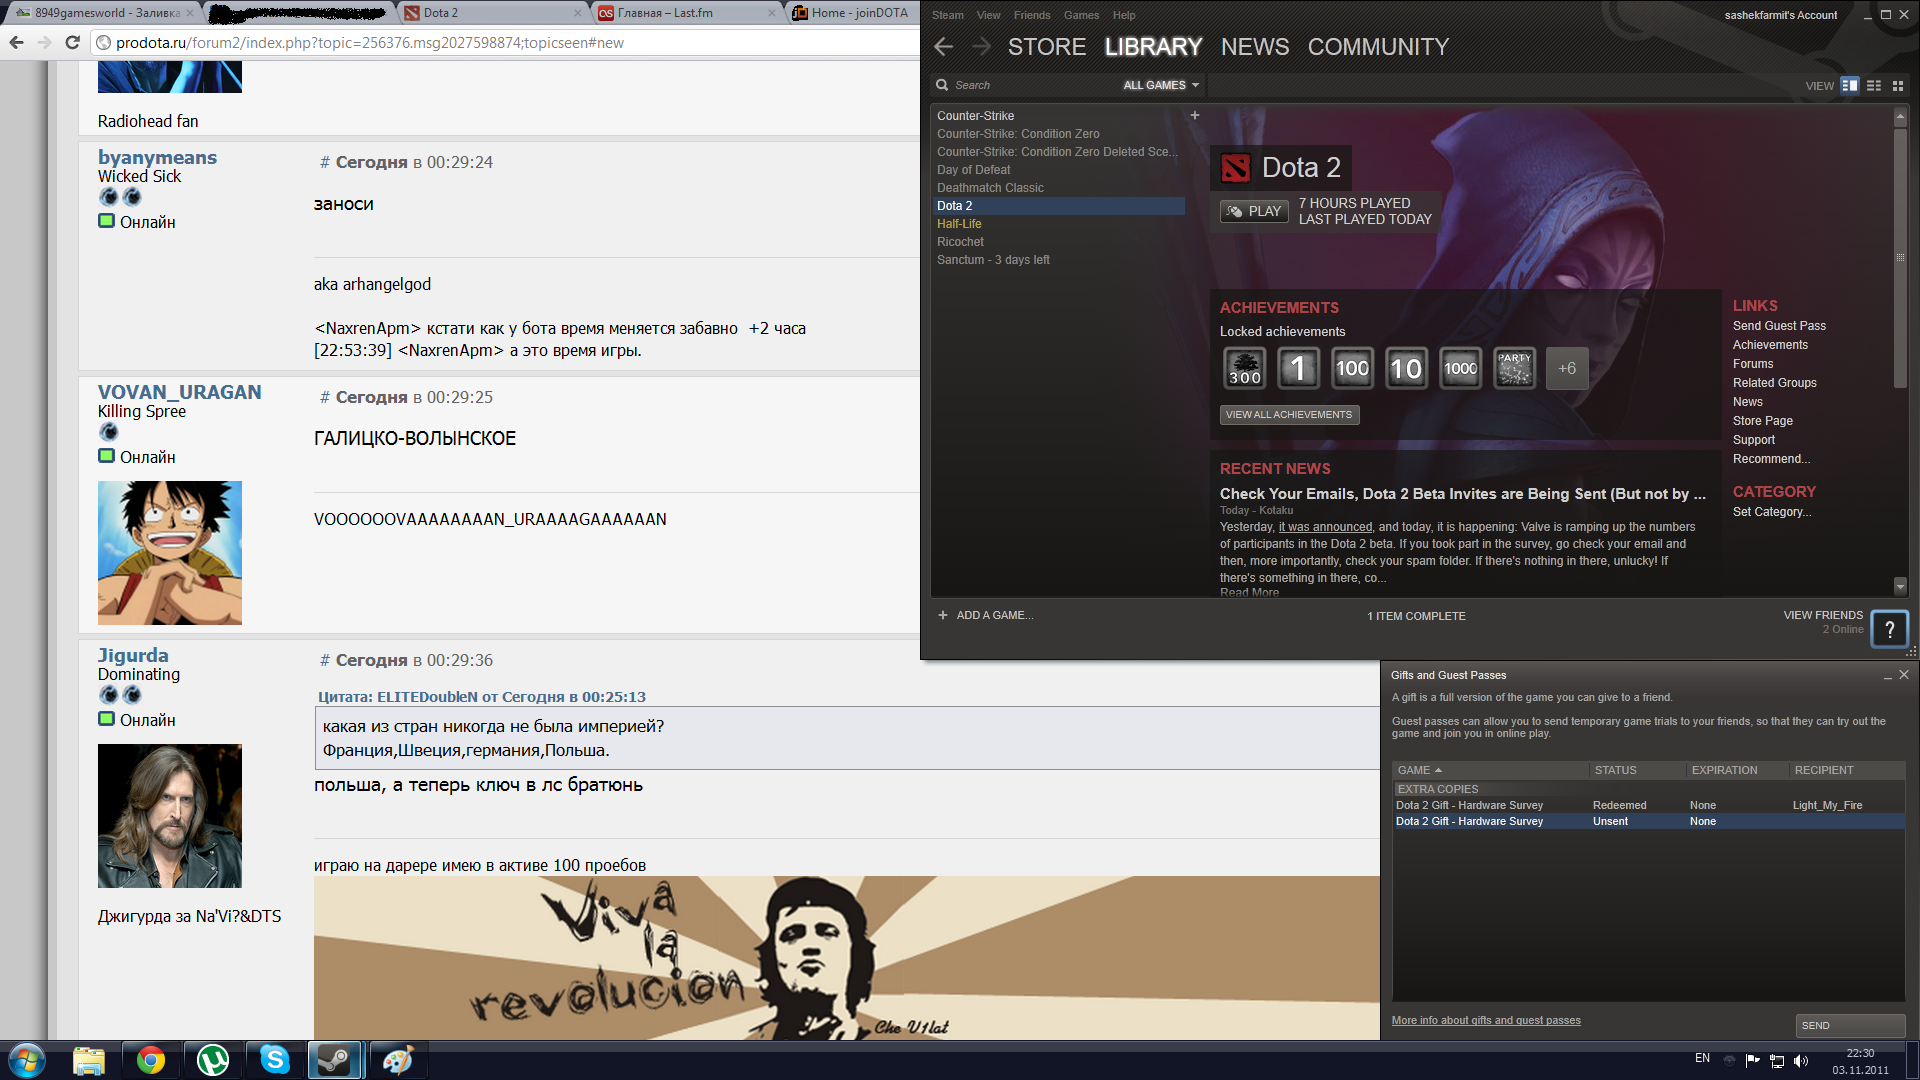
Task: Switch to detail view icon in Steam
Action: 1850,86
